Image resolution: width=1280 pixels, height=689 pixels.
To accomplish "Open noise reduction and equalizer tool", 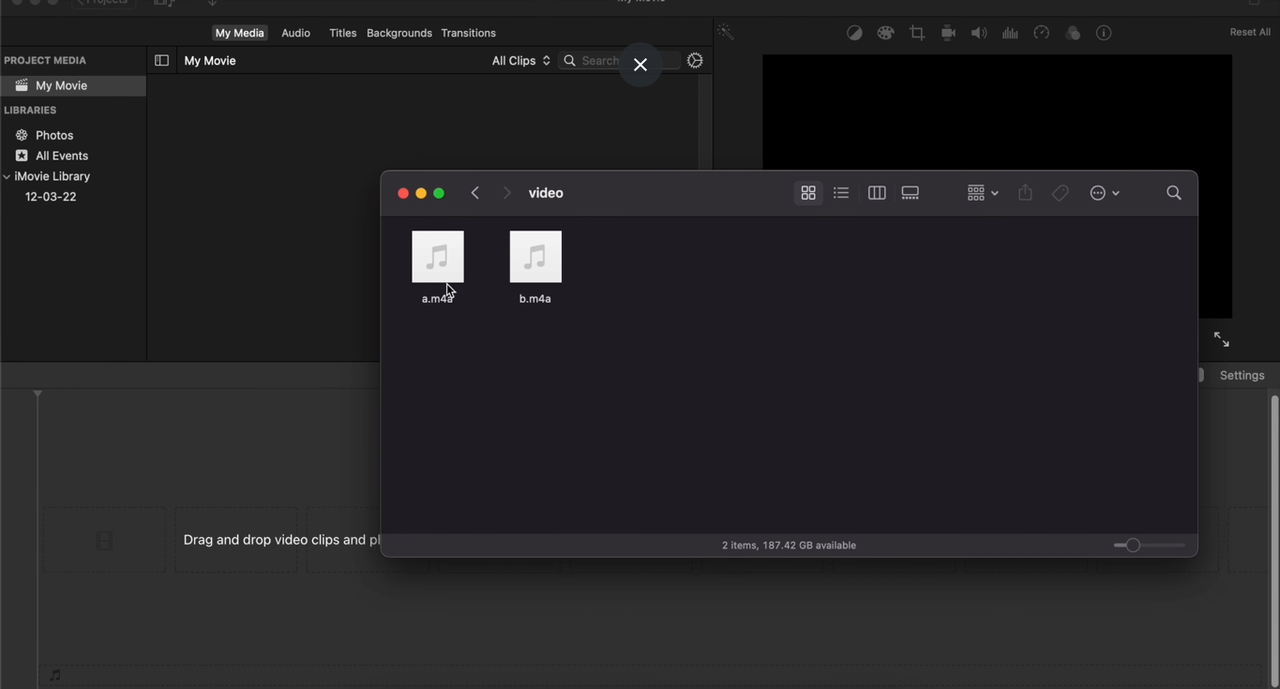I will click(x=1010, y=33).
